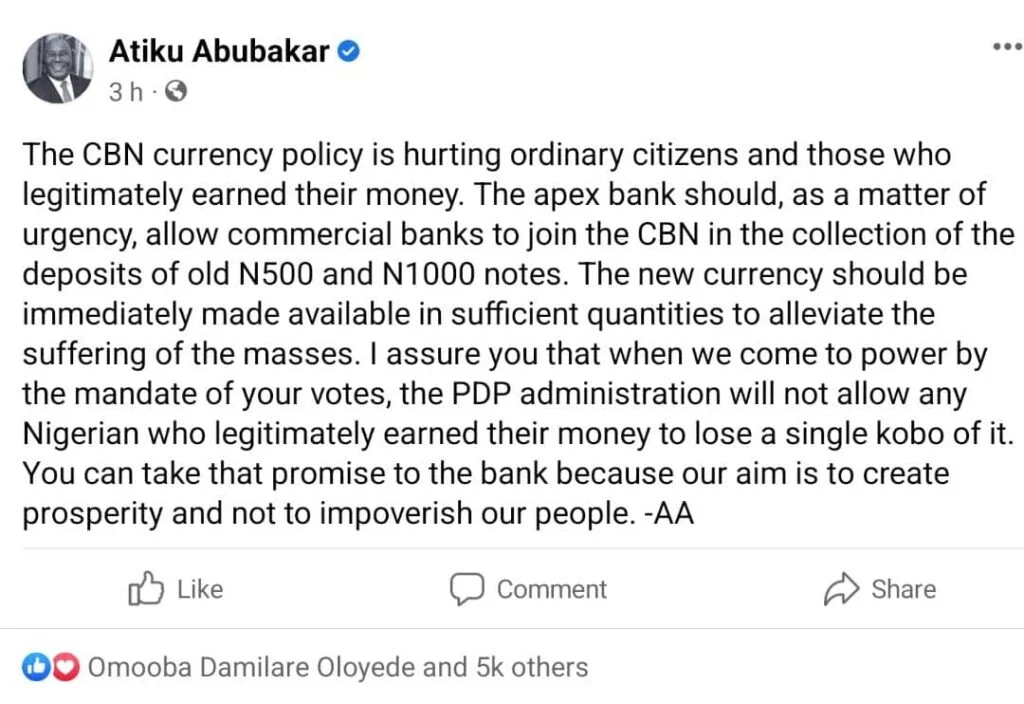Open Atiku Abubakar's profile picture
Screen dimensions: 1024x704
click(x=58, y=68)
